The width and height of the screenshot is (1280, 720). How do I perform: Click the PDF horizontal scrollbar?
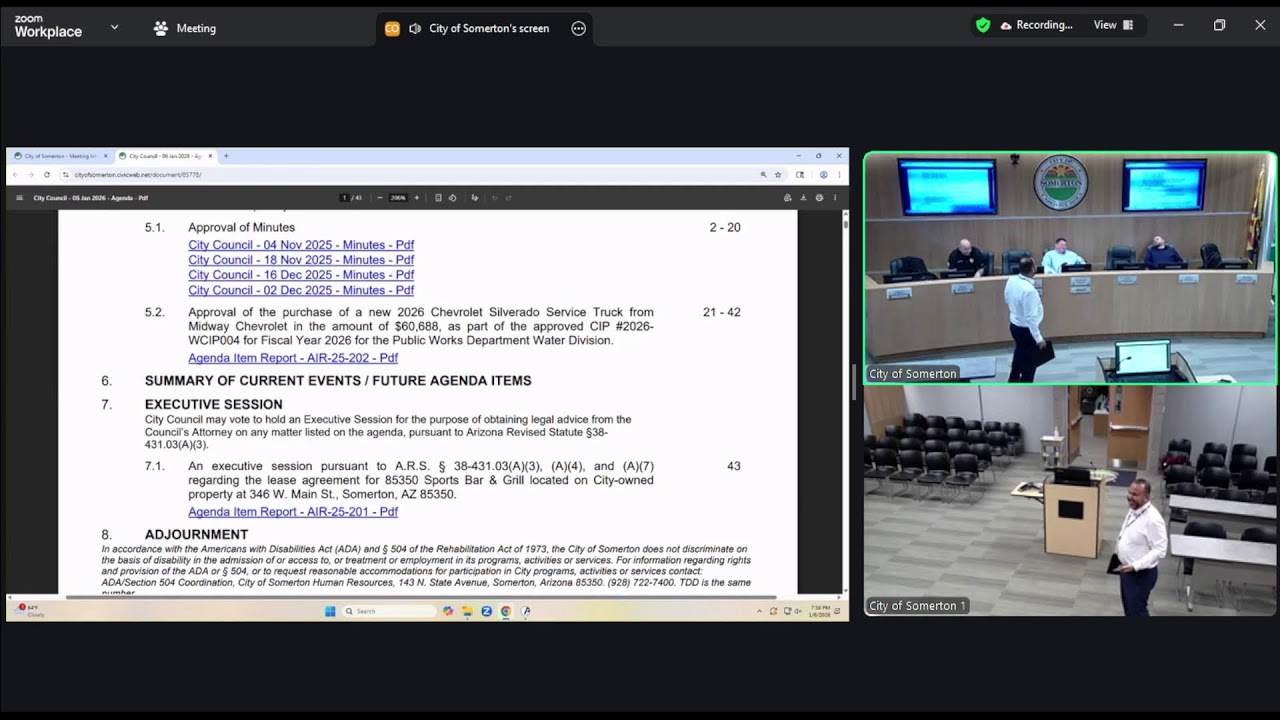(x=420, y=597)
